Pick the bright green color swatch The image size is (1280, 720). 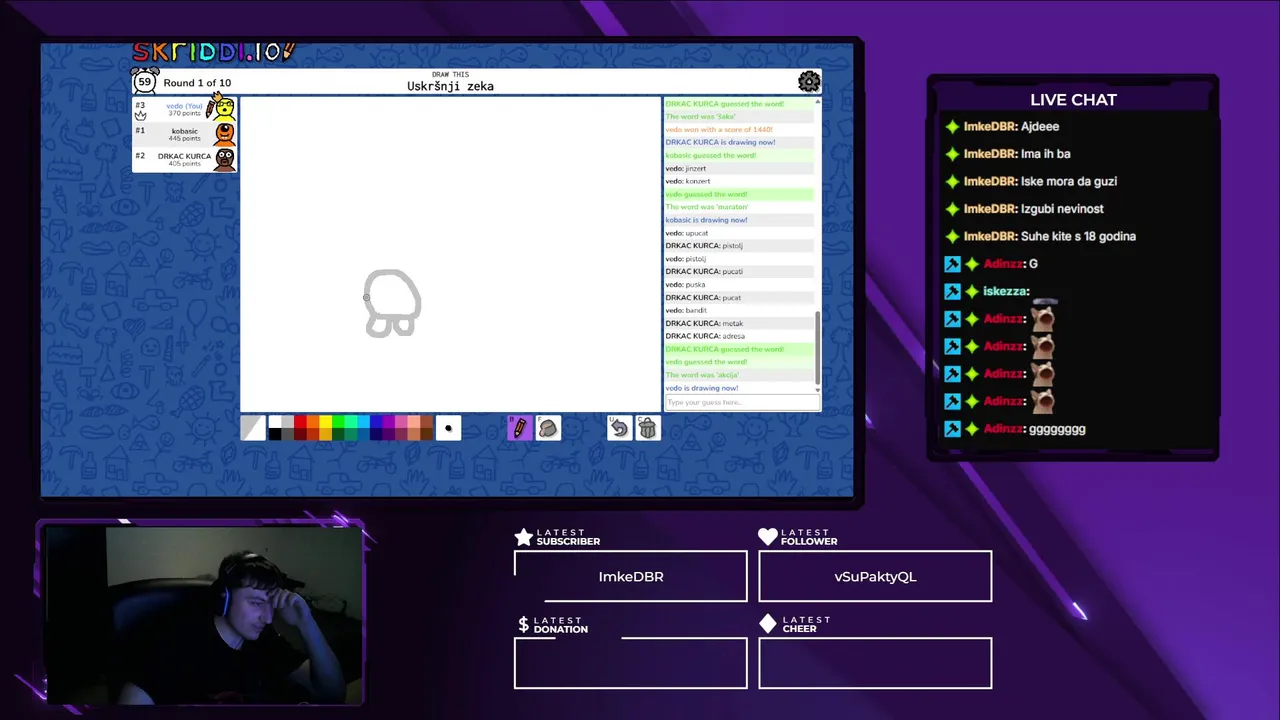[x=338, y=421]
